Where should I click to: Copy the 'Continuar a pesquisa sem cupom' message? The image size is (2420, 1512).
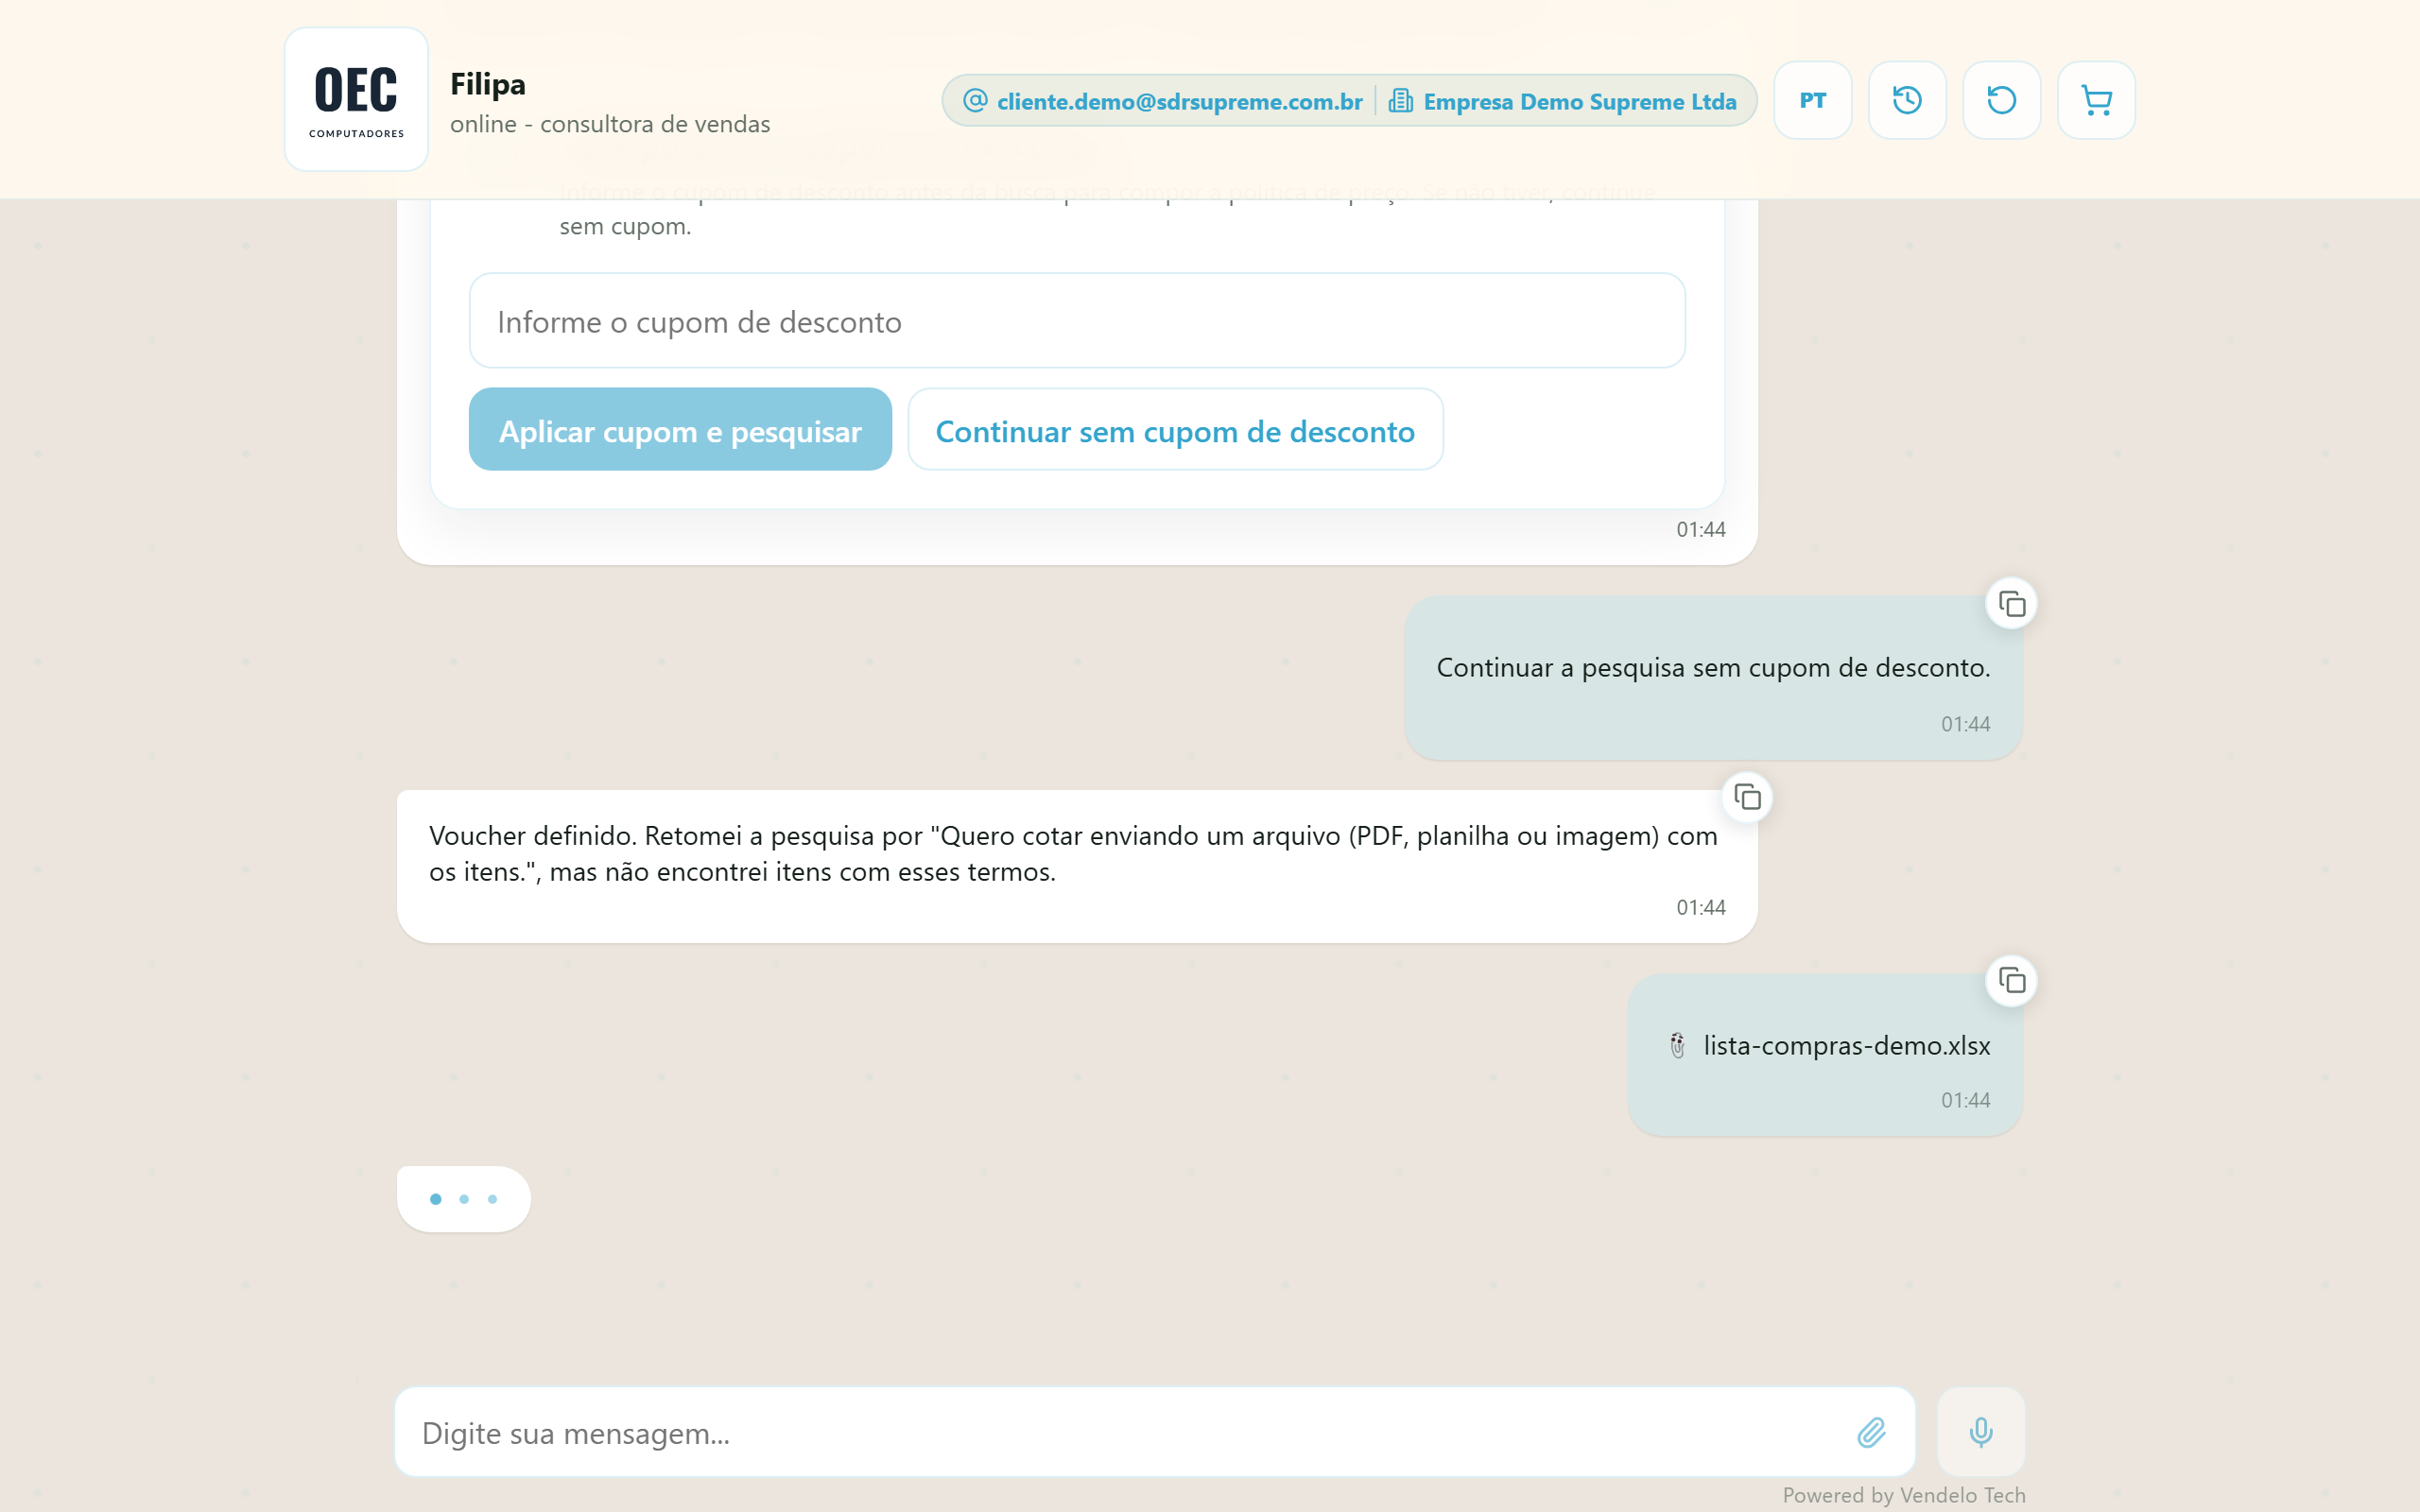(x=2011, y=604)
